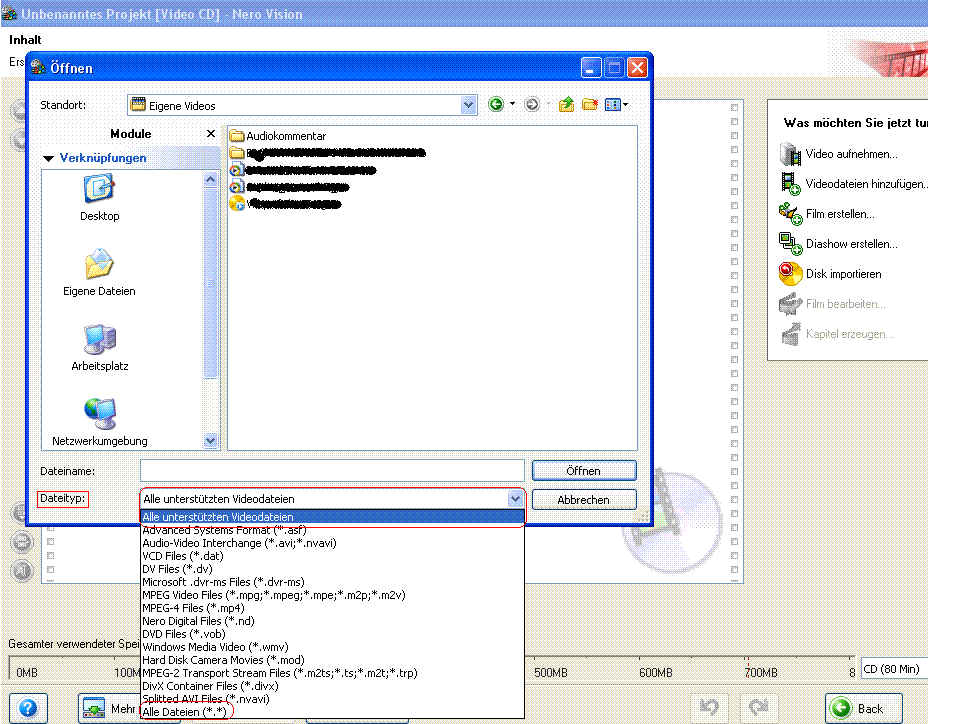The width and height of the screenshot is (956, 724).
Task: Choose Alle unterstützten Videodateien option
Action: tap(332, 517)
